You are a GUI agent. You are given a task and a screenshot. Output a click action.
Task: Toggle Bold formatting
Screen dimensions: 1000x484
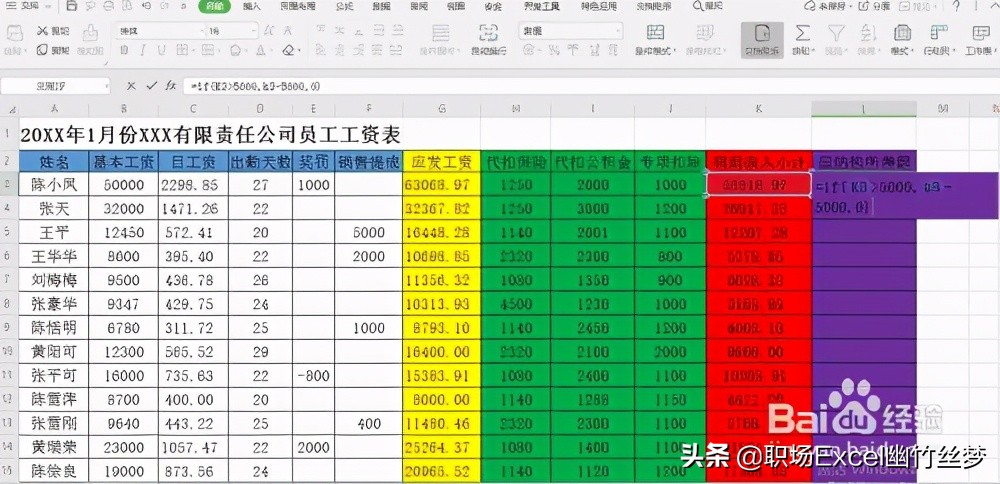point(123,50)
